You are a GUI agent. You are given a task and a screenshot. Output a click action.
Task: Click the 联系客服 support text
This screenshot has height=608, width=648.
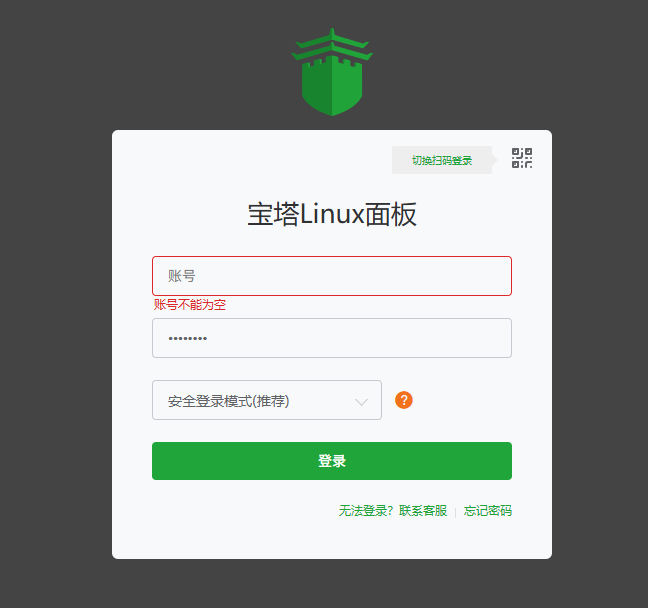pyautogui.click(x=423, y=511)
